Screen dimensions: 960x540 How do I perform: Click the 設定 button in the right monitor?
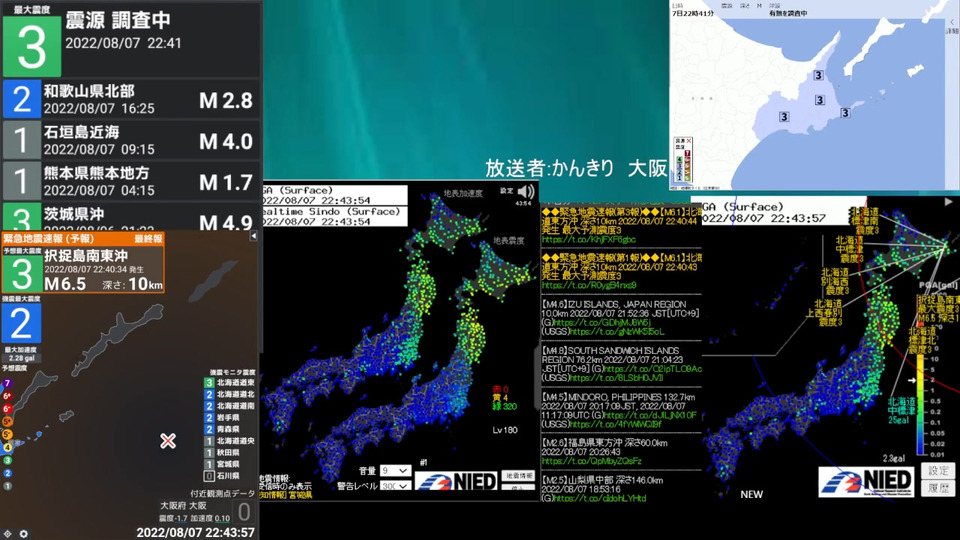click(938, 471)
